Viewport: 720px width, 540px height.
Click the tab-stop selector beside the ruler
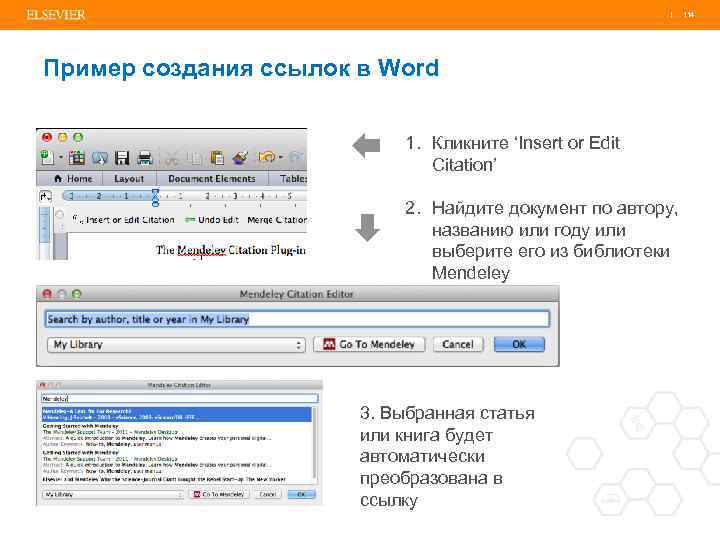[x=45, y=197]
